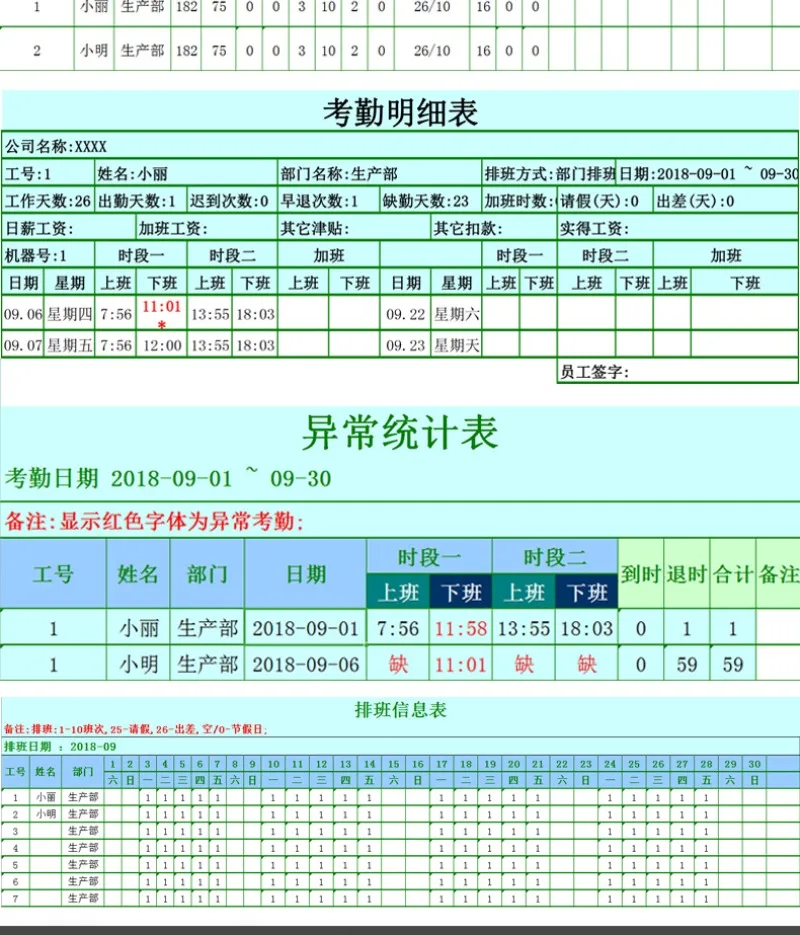Click the red 备注 abnormal attendance note
Viewport: 800px width, 935px height.
coord(154,521)
